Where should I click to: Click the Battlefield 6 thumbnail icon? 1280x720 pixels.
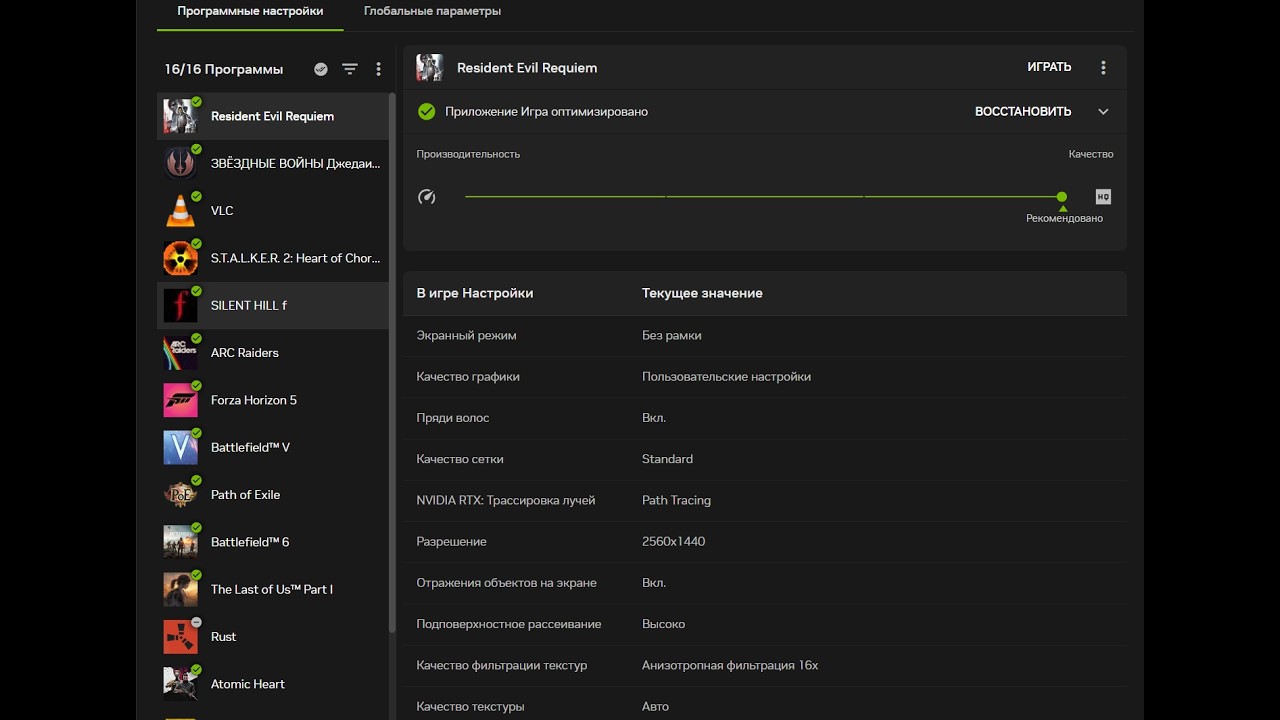point(181,542)
